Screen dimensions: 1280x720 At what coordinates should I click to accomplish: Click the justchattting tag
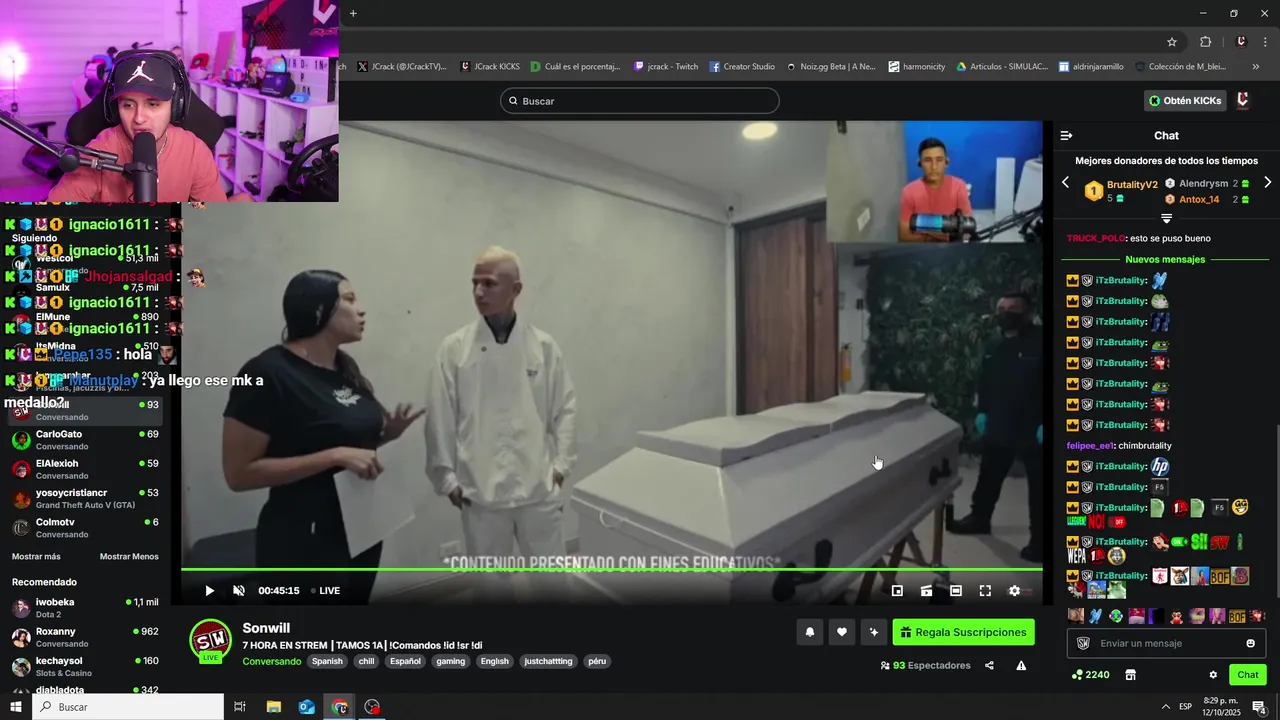[x=549, y=661]
